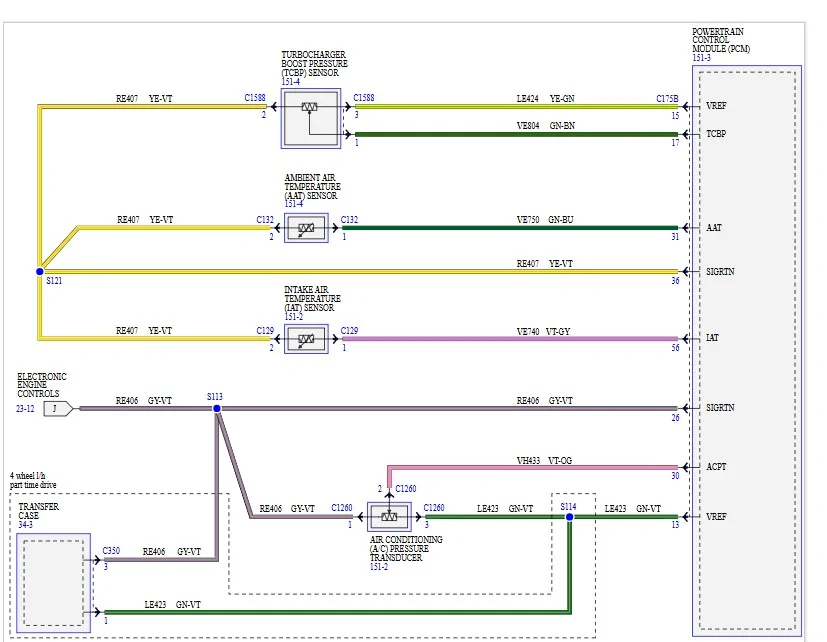827x642 pixels.
Task: Click PCM pin number 30
Action: tap(676, 476)
